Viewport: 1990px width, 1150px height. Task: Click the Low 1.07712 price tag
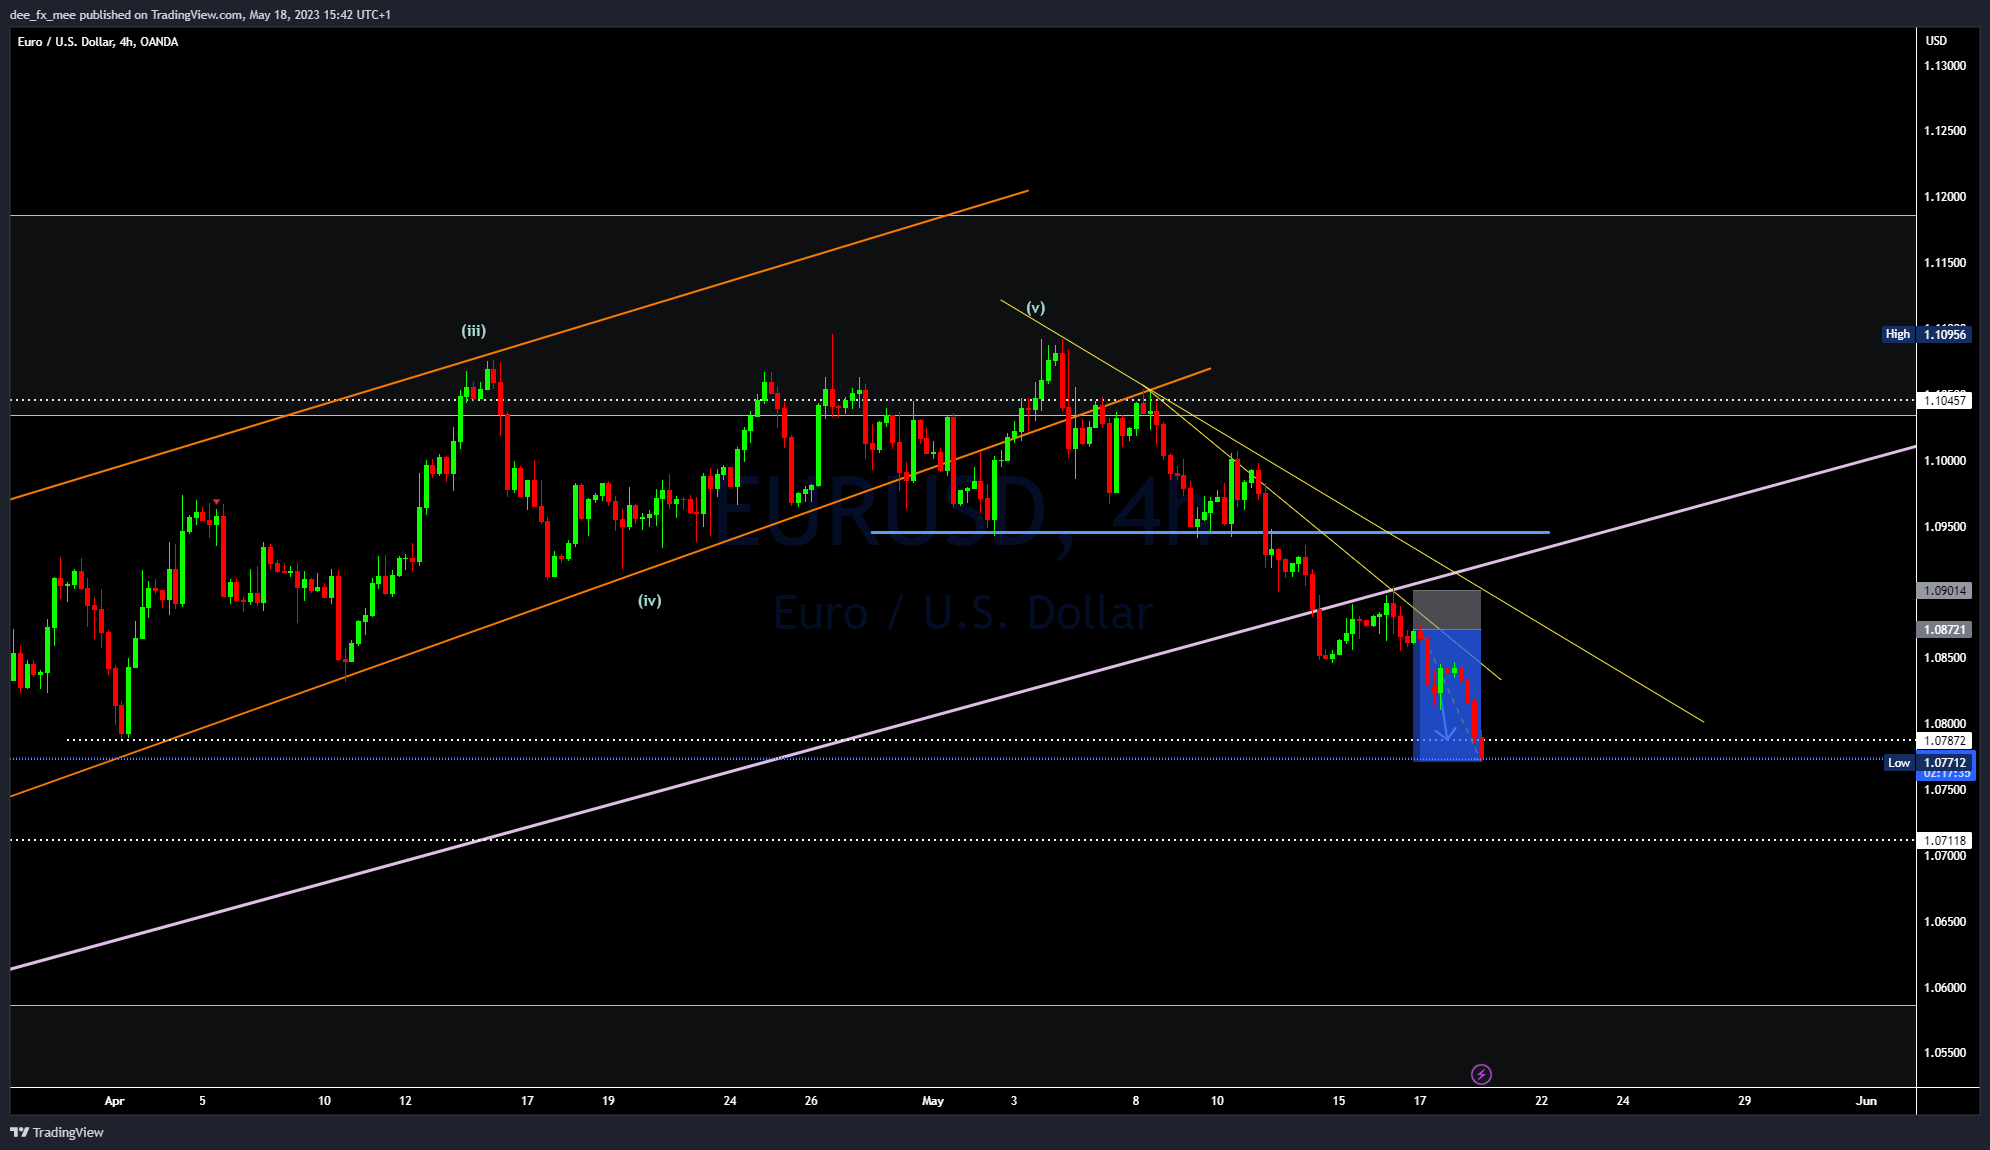1929,763
